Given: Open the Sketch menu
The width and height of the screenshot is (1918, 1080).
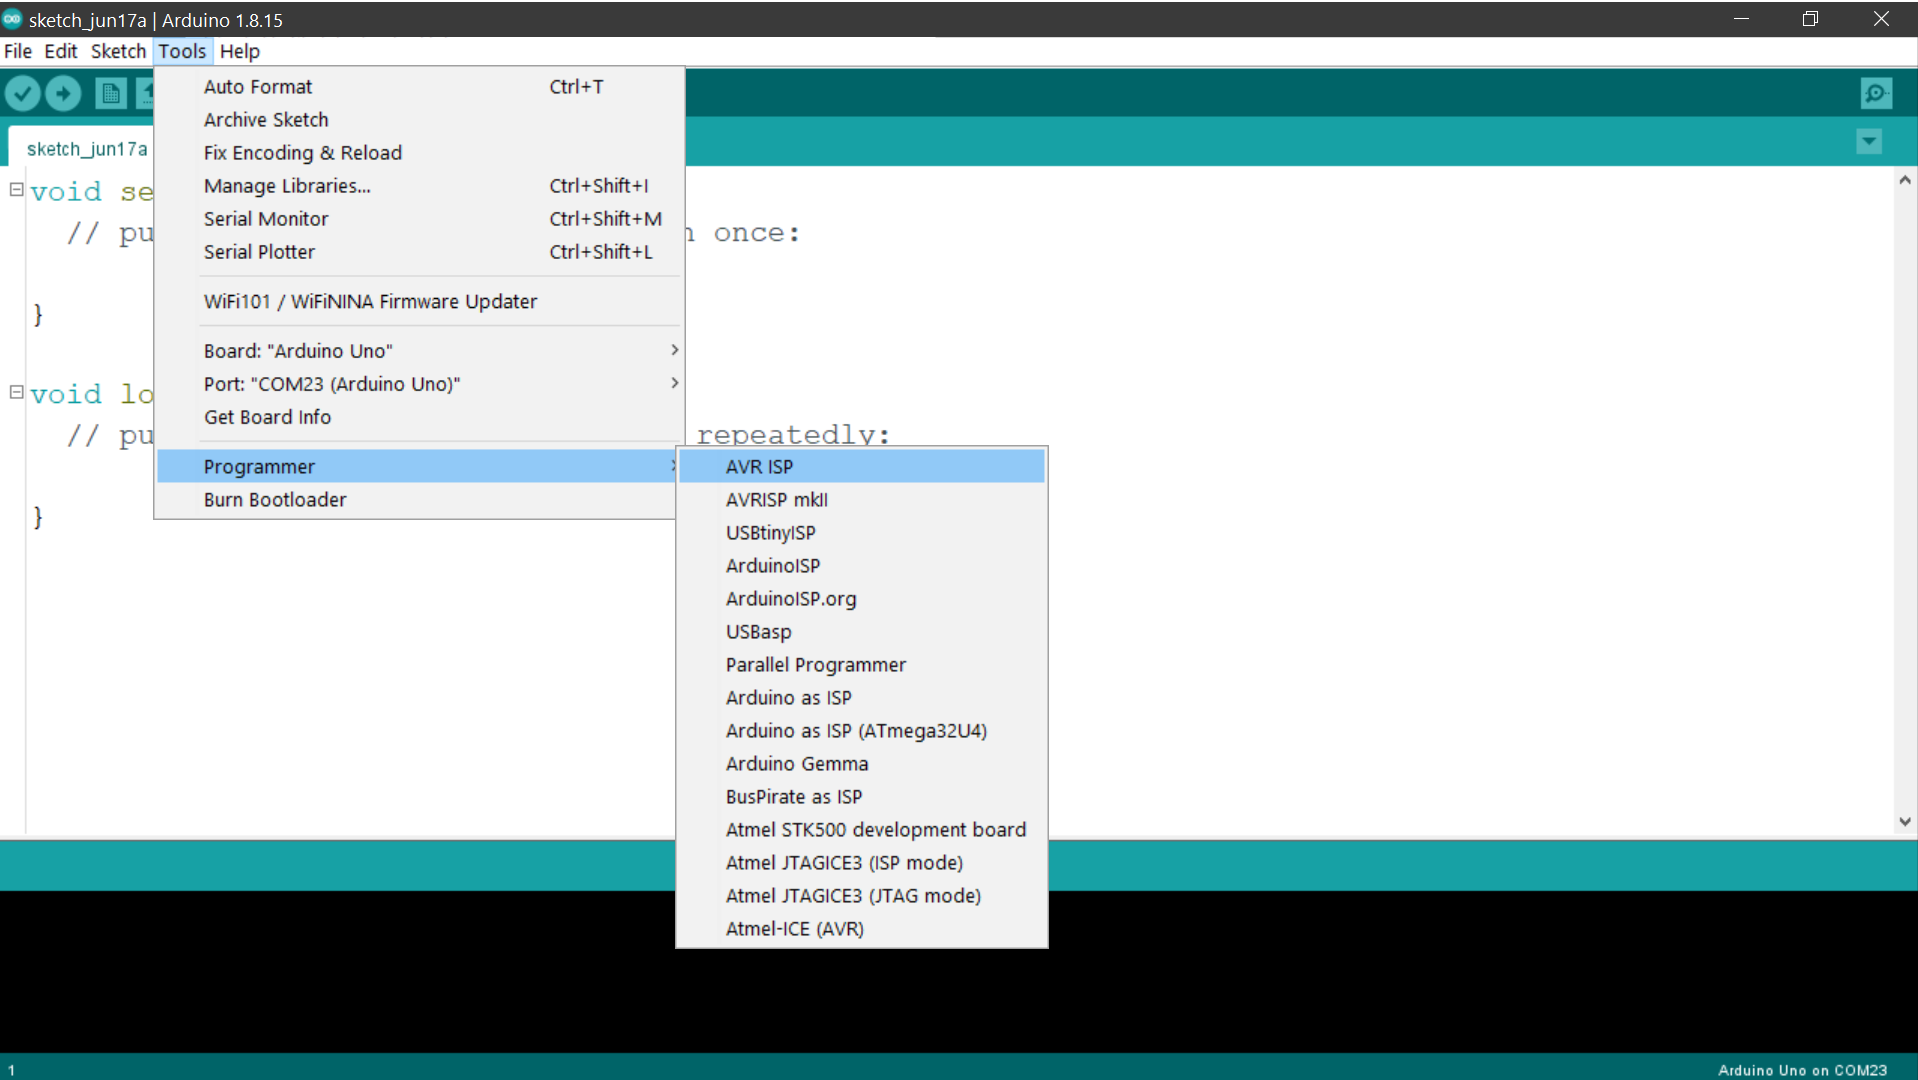Looking at the screenshot, I should click(118, 51).
